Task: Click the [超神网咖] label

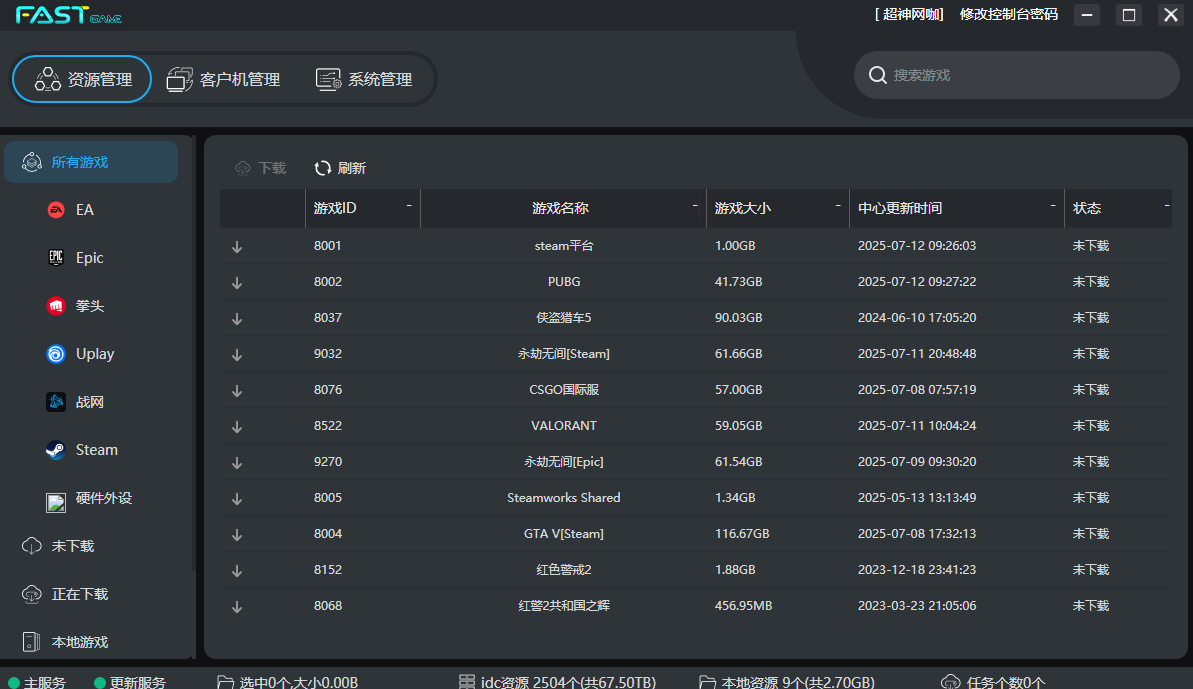Action: tap(909, 14)
